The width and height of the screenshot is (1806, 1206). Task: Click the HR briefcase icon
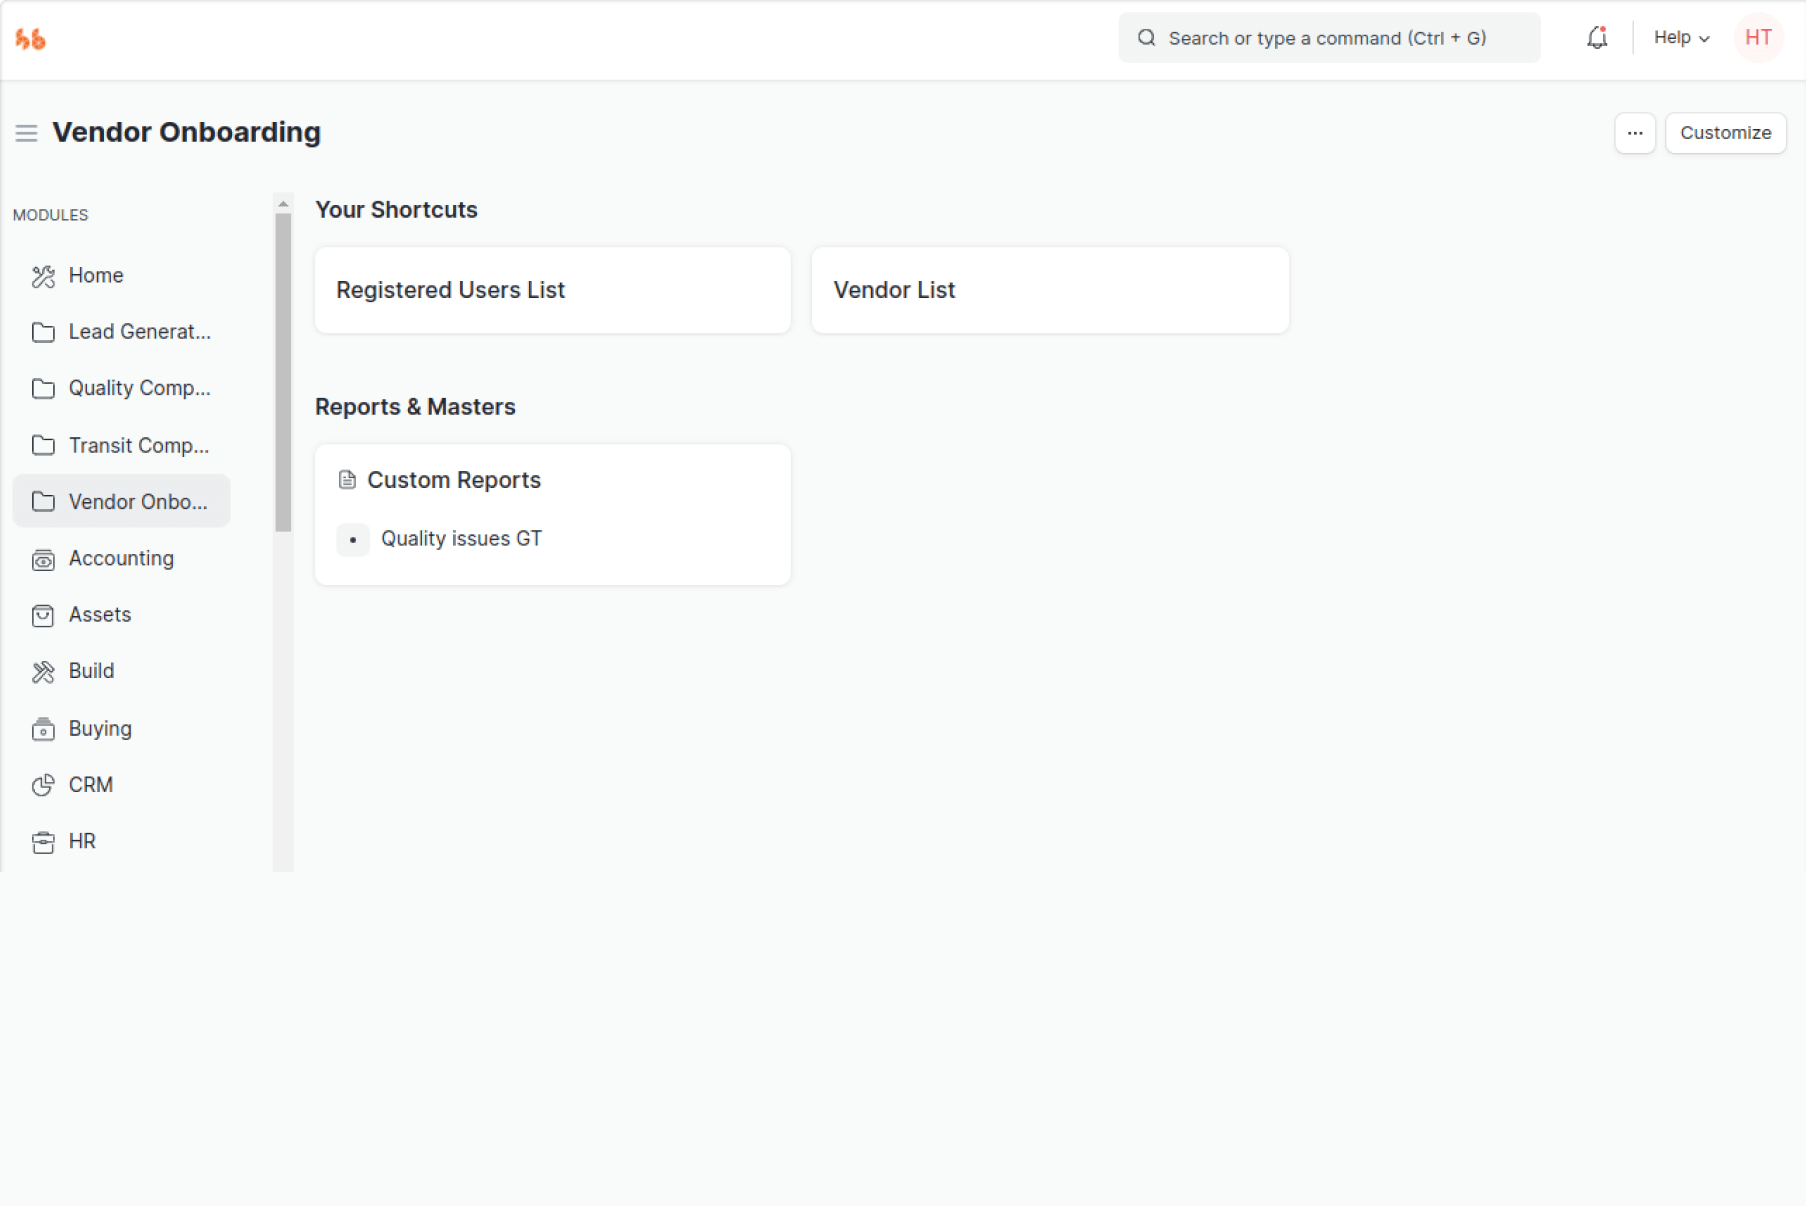(43, 843)
